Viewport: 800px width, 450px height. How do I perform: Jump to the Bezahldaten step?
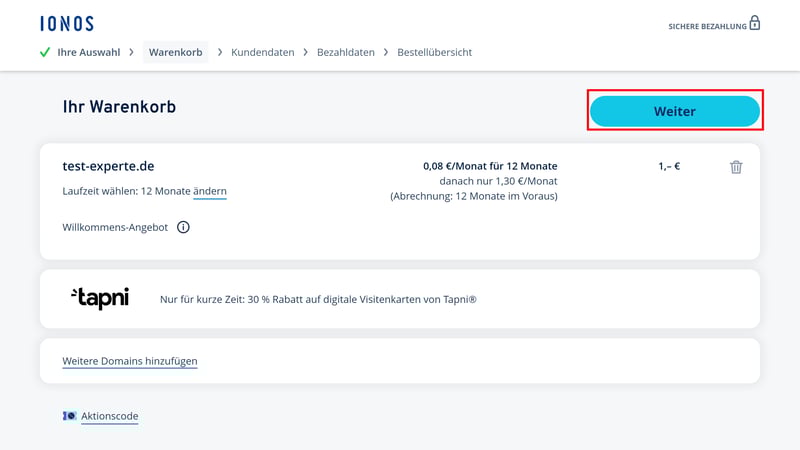(346, 52)
